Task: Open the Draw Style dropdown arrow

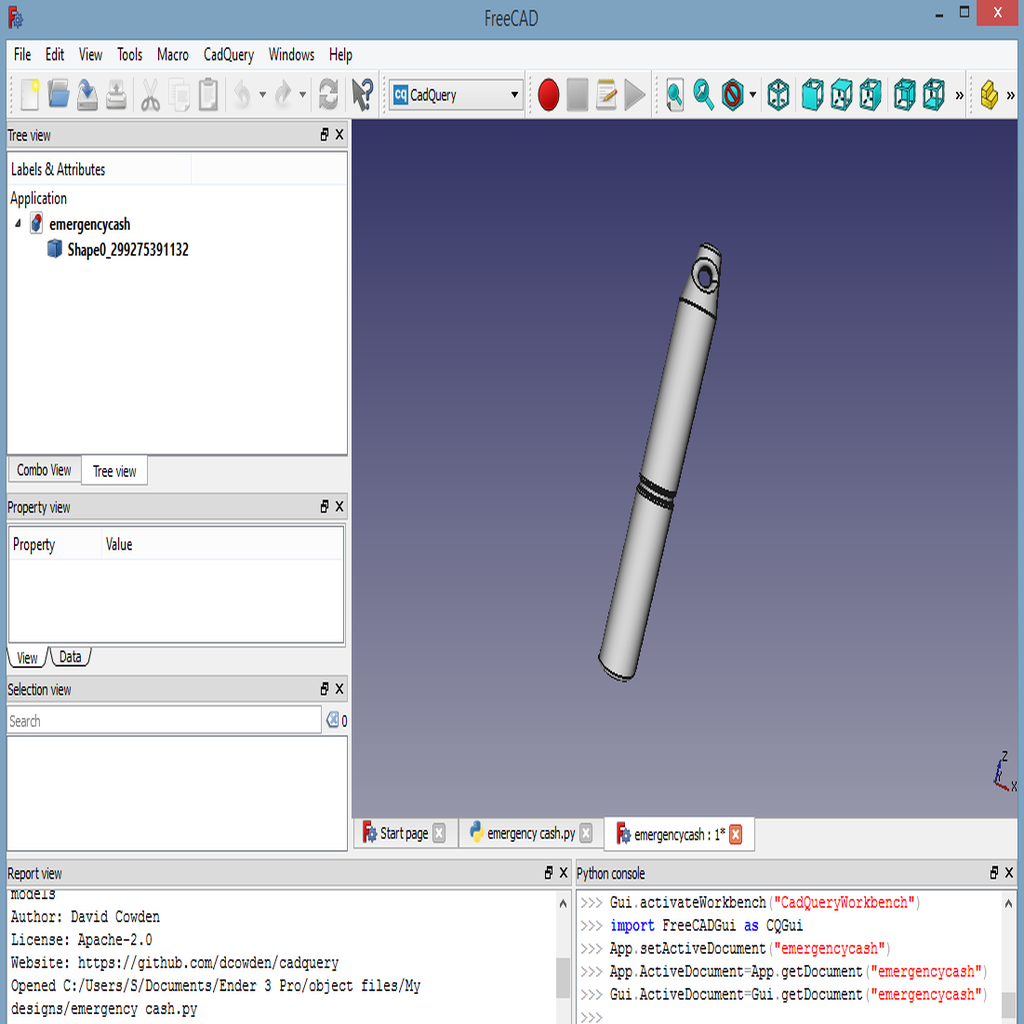Action: (752, 95)
